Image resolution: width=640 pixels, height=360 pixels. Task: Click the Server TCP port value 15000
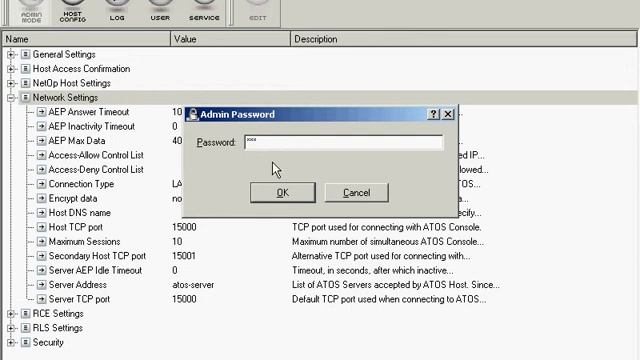pyautogui.click(x=184, y=299)
